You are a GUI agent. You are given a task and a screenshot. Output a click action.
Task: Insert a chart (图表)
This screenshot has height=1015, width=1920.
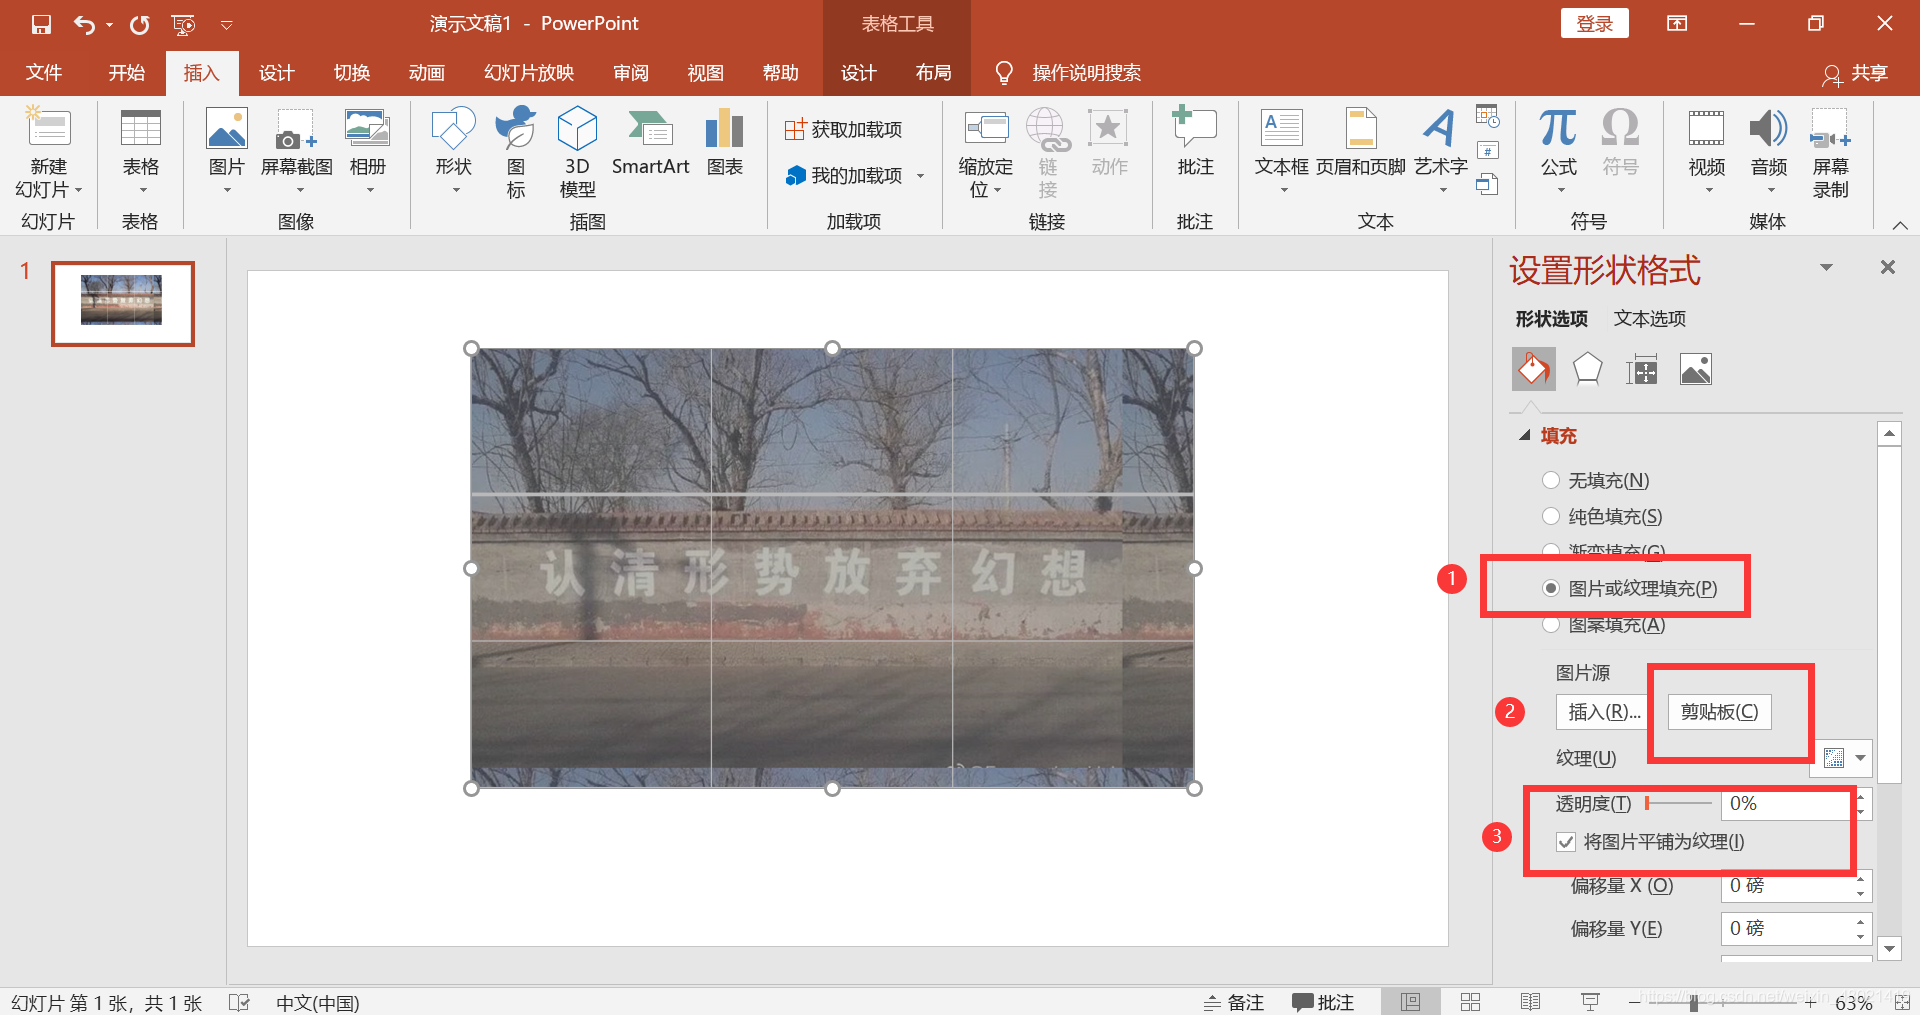(x=724, y=143)
